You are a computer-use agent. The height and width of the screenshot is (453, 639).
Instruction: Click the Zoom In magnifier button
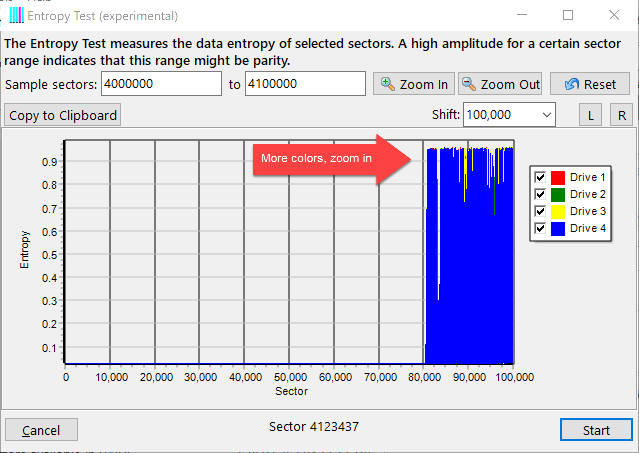pos(412,85)
